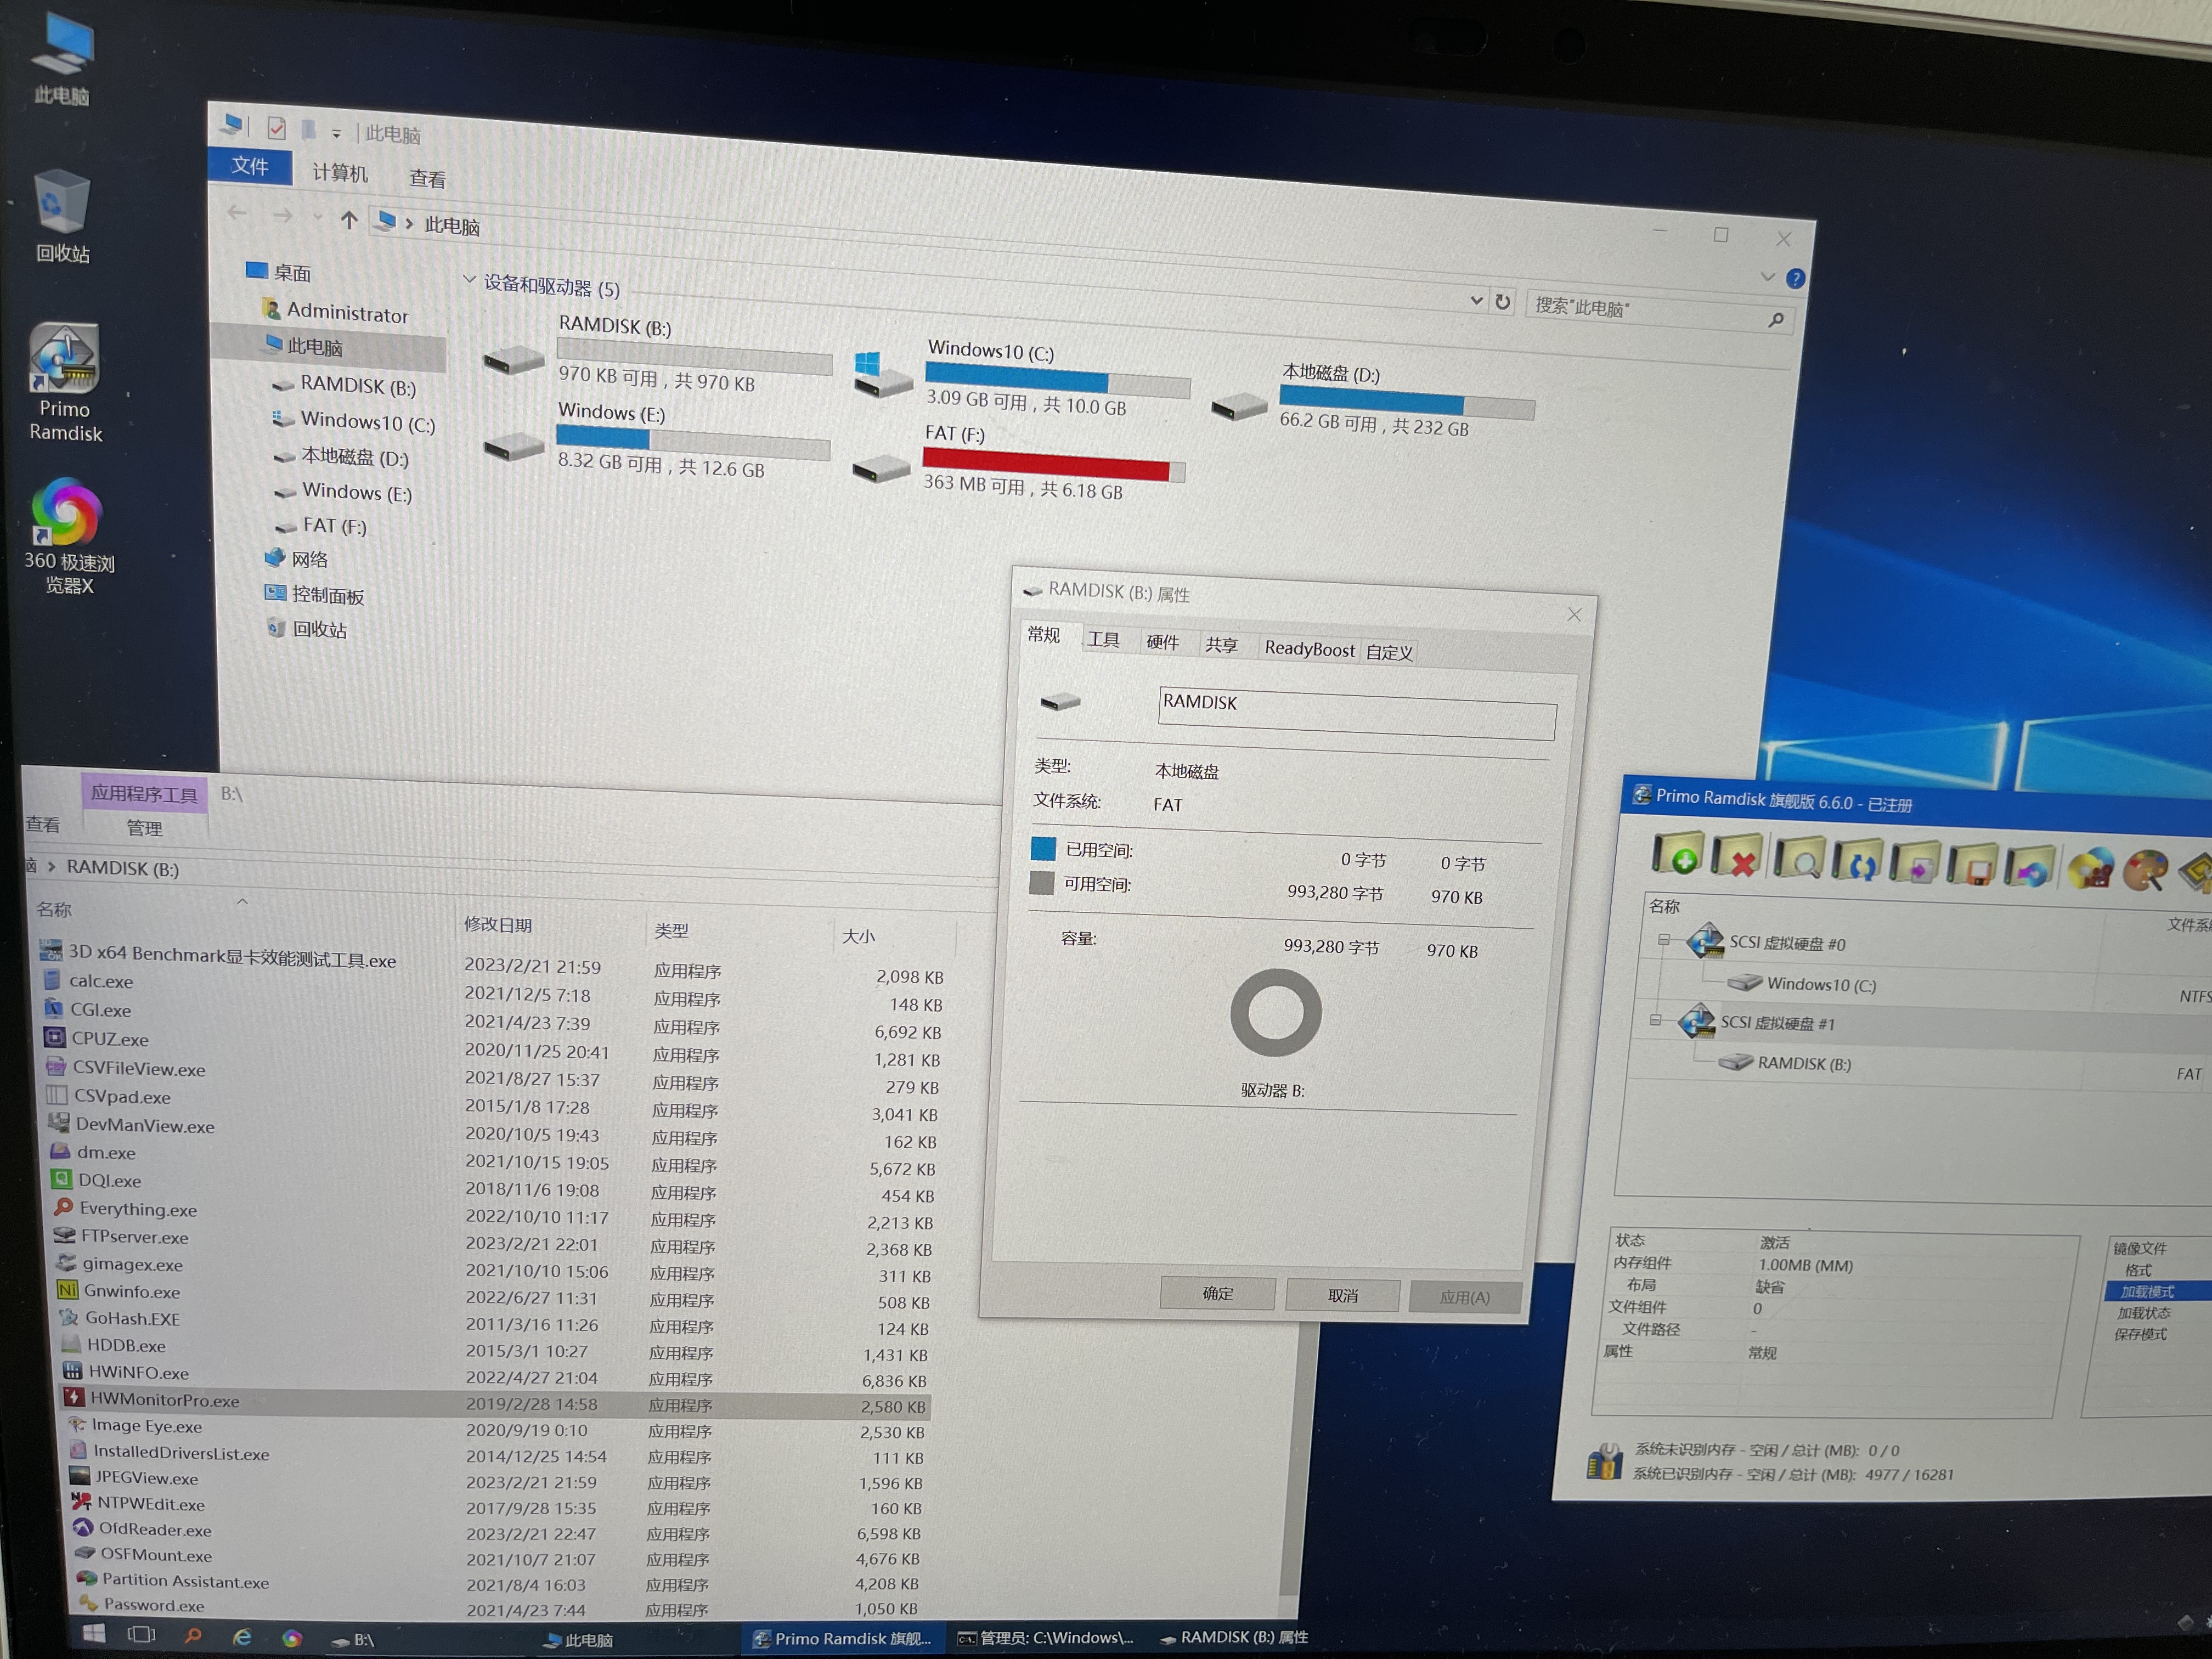The width and height of the screenshot is (2212, 1659).
Task: Click the chevron before 此电脑 in address bar
Action: pyautogui.click(x=409, y=223)
